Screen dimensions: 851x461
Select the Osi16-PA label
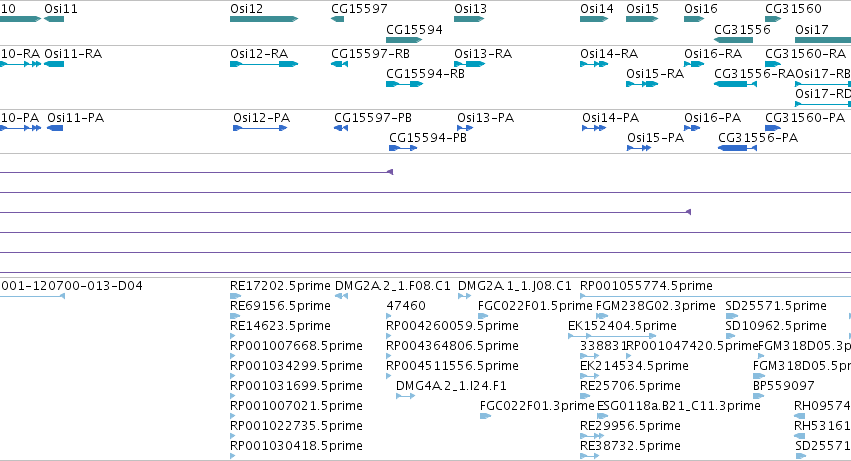[712, 118]
